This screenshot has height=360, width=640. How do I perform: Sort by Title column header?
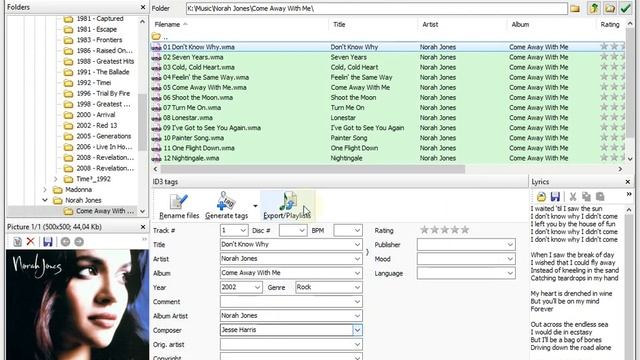click(x=373, y=24)
